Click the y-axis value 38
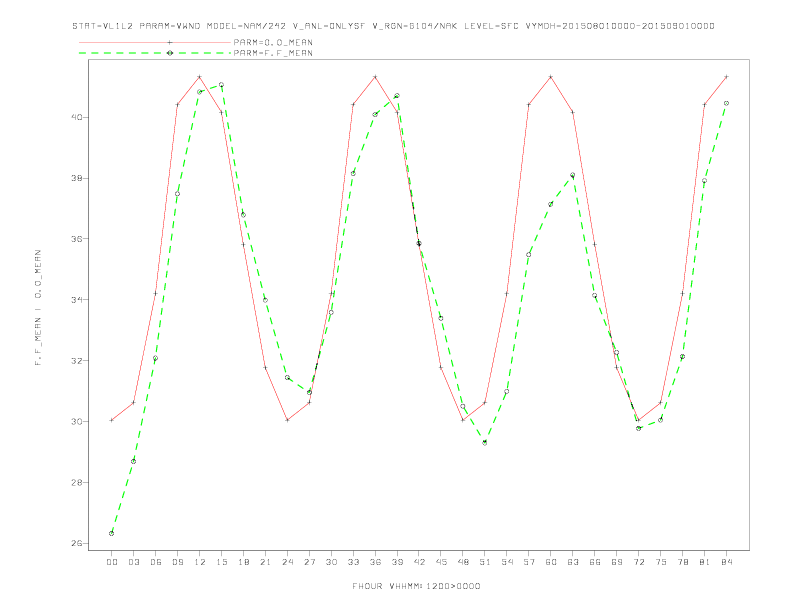This screenshot has width=792, height=612. [x=75, y=178]
